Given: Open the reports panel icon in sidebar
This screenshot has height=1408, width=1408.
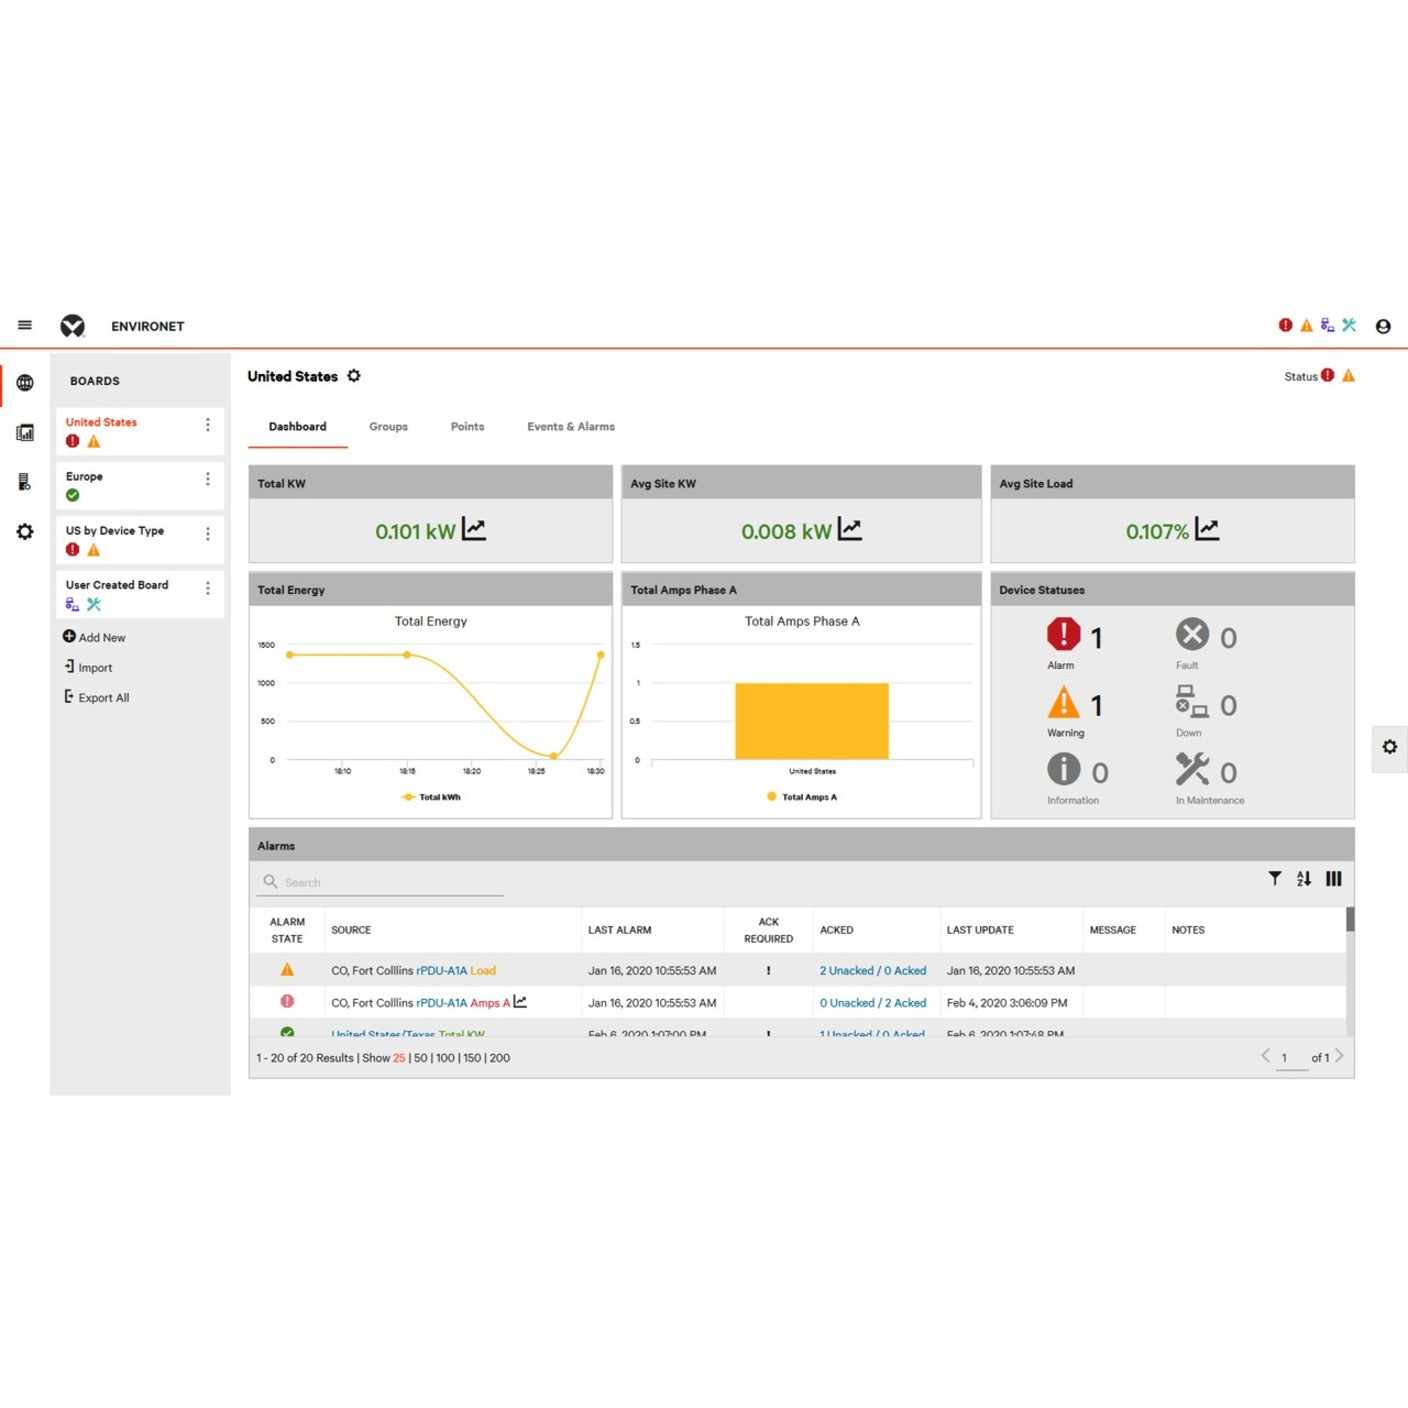Looking at the screenshot, I should tap(24, 432).
